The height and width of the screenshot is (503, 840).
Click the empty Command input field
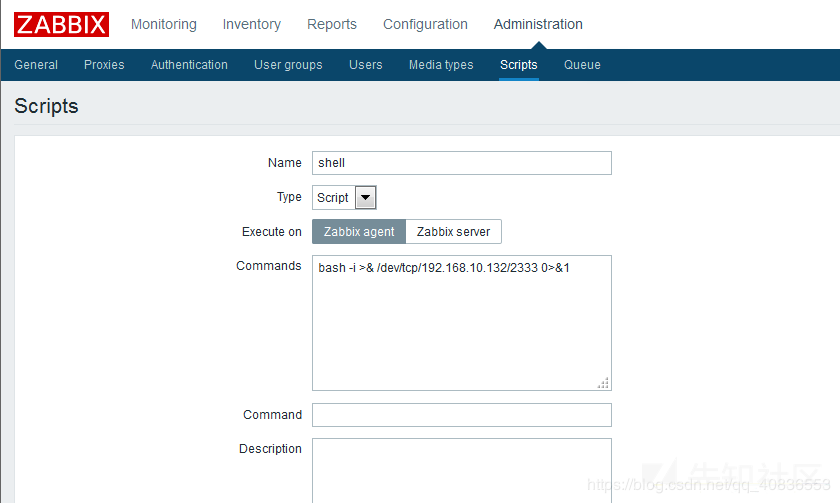pos(462,415)
